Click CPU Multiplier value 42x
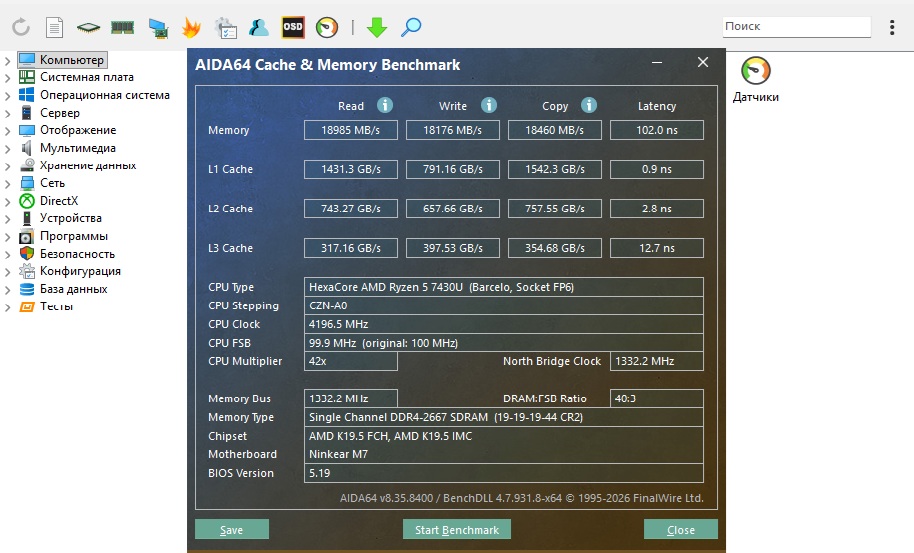Image resolution: width=914 pixels, height=553 pixels. pos(351,361)
